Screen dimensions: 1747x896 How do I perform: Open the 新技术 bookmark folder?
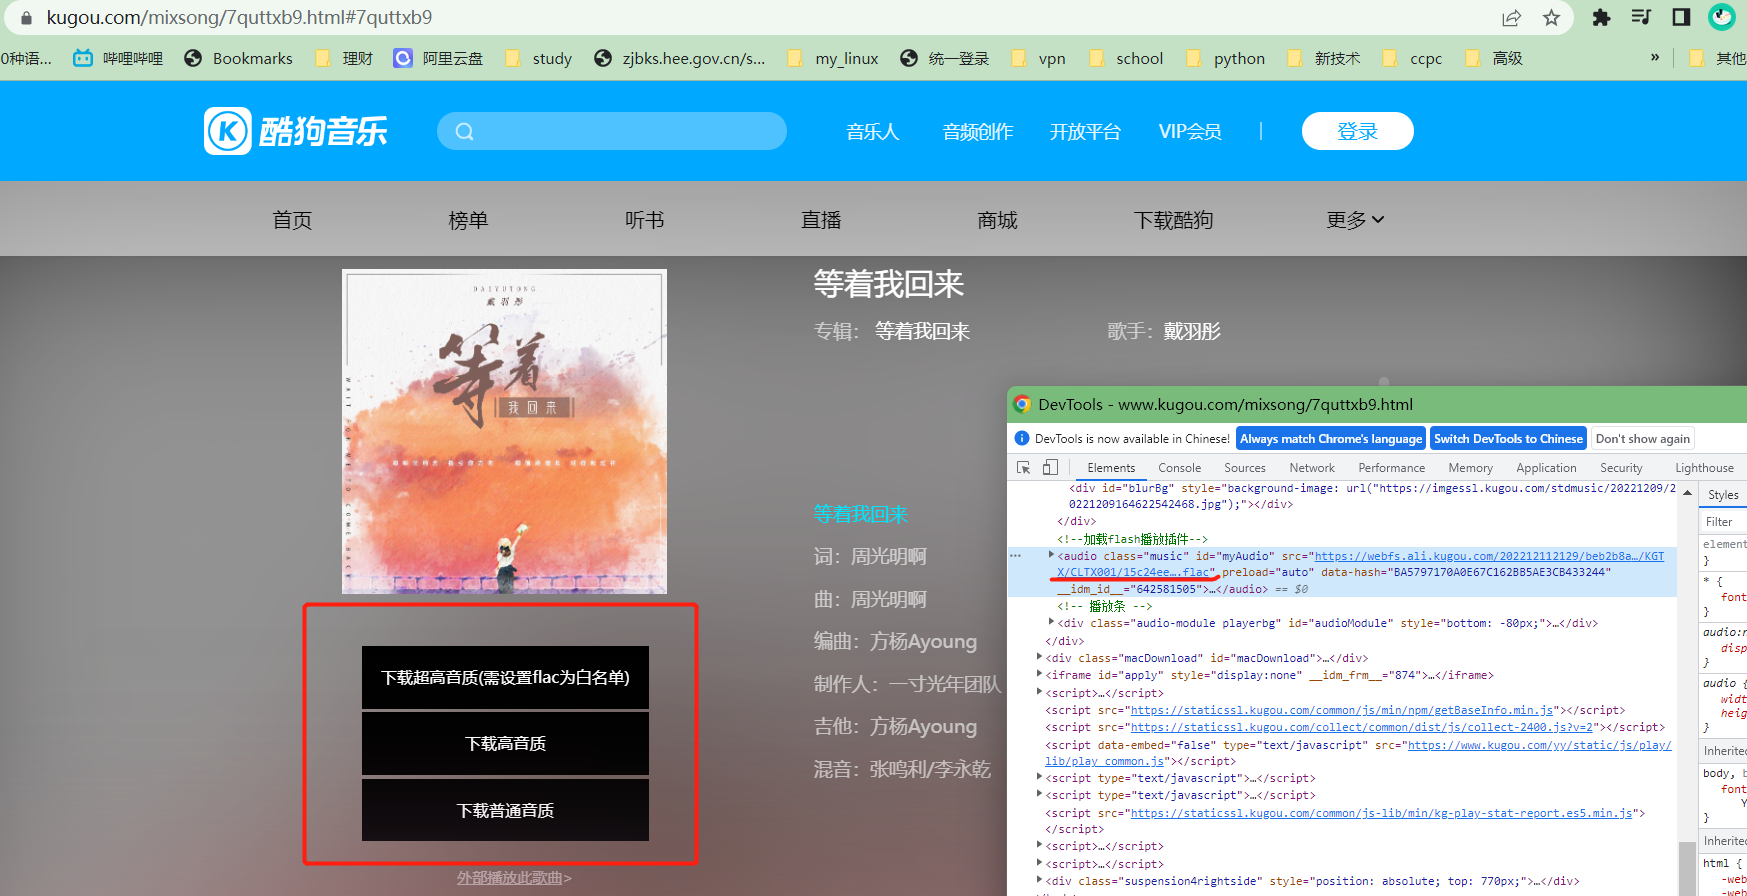click(1323, 58)
